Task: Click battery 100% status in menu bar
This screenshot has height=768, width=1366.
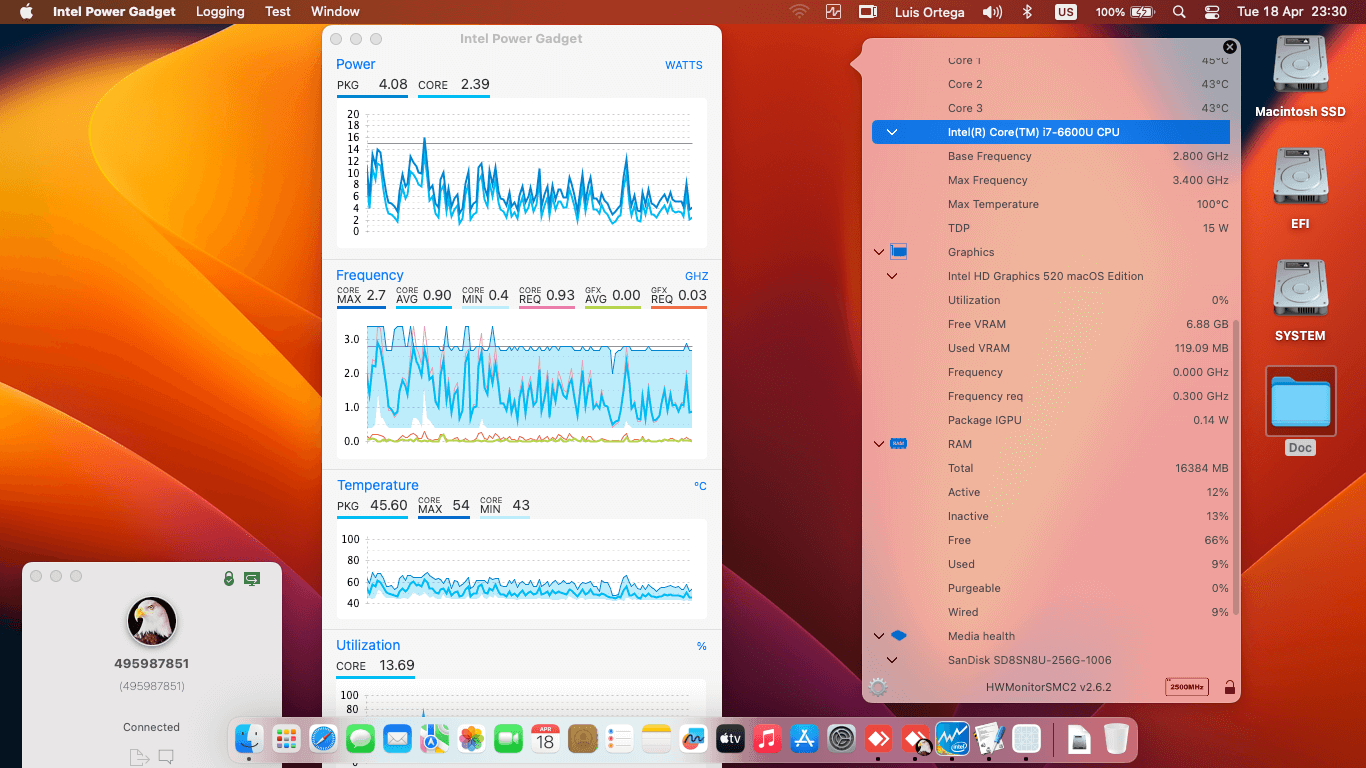Action: click(1125, 12)
